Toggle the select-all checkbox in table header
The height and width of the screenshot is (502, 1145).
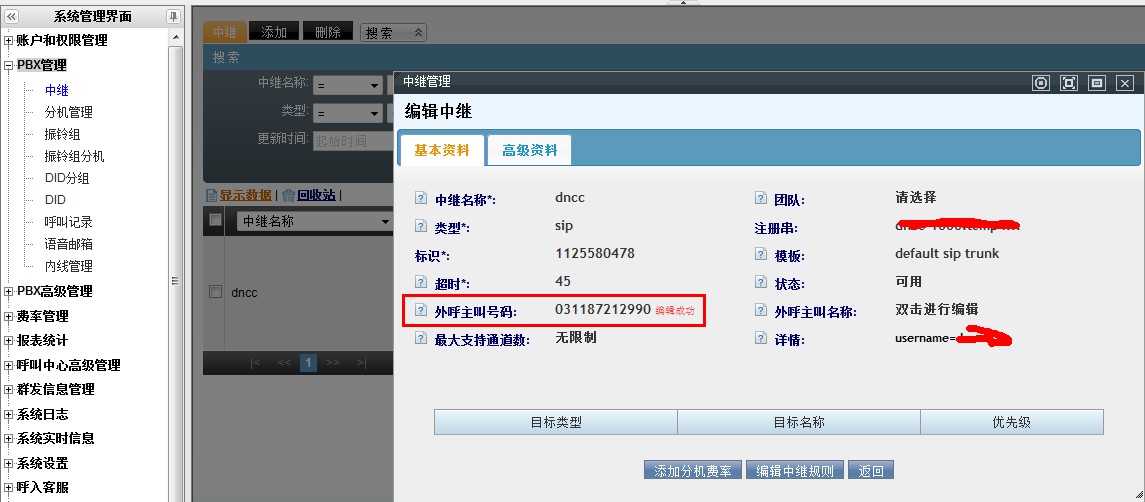tap(215, 221)
